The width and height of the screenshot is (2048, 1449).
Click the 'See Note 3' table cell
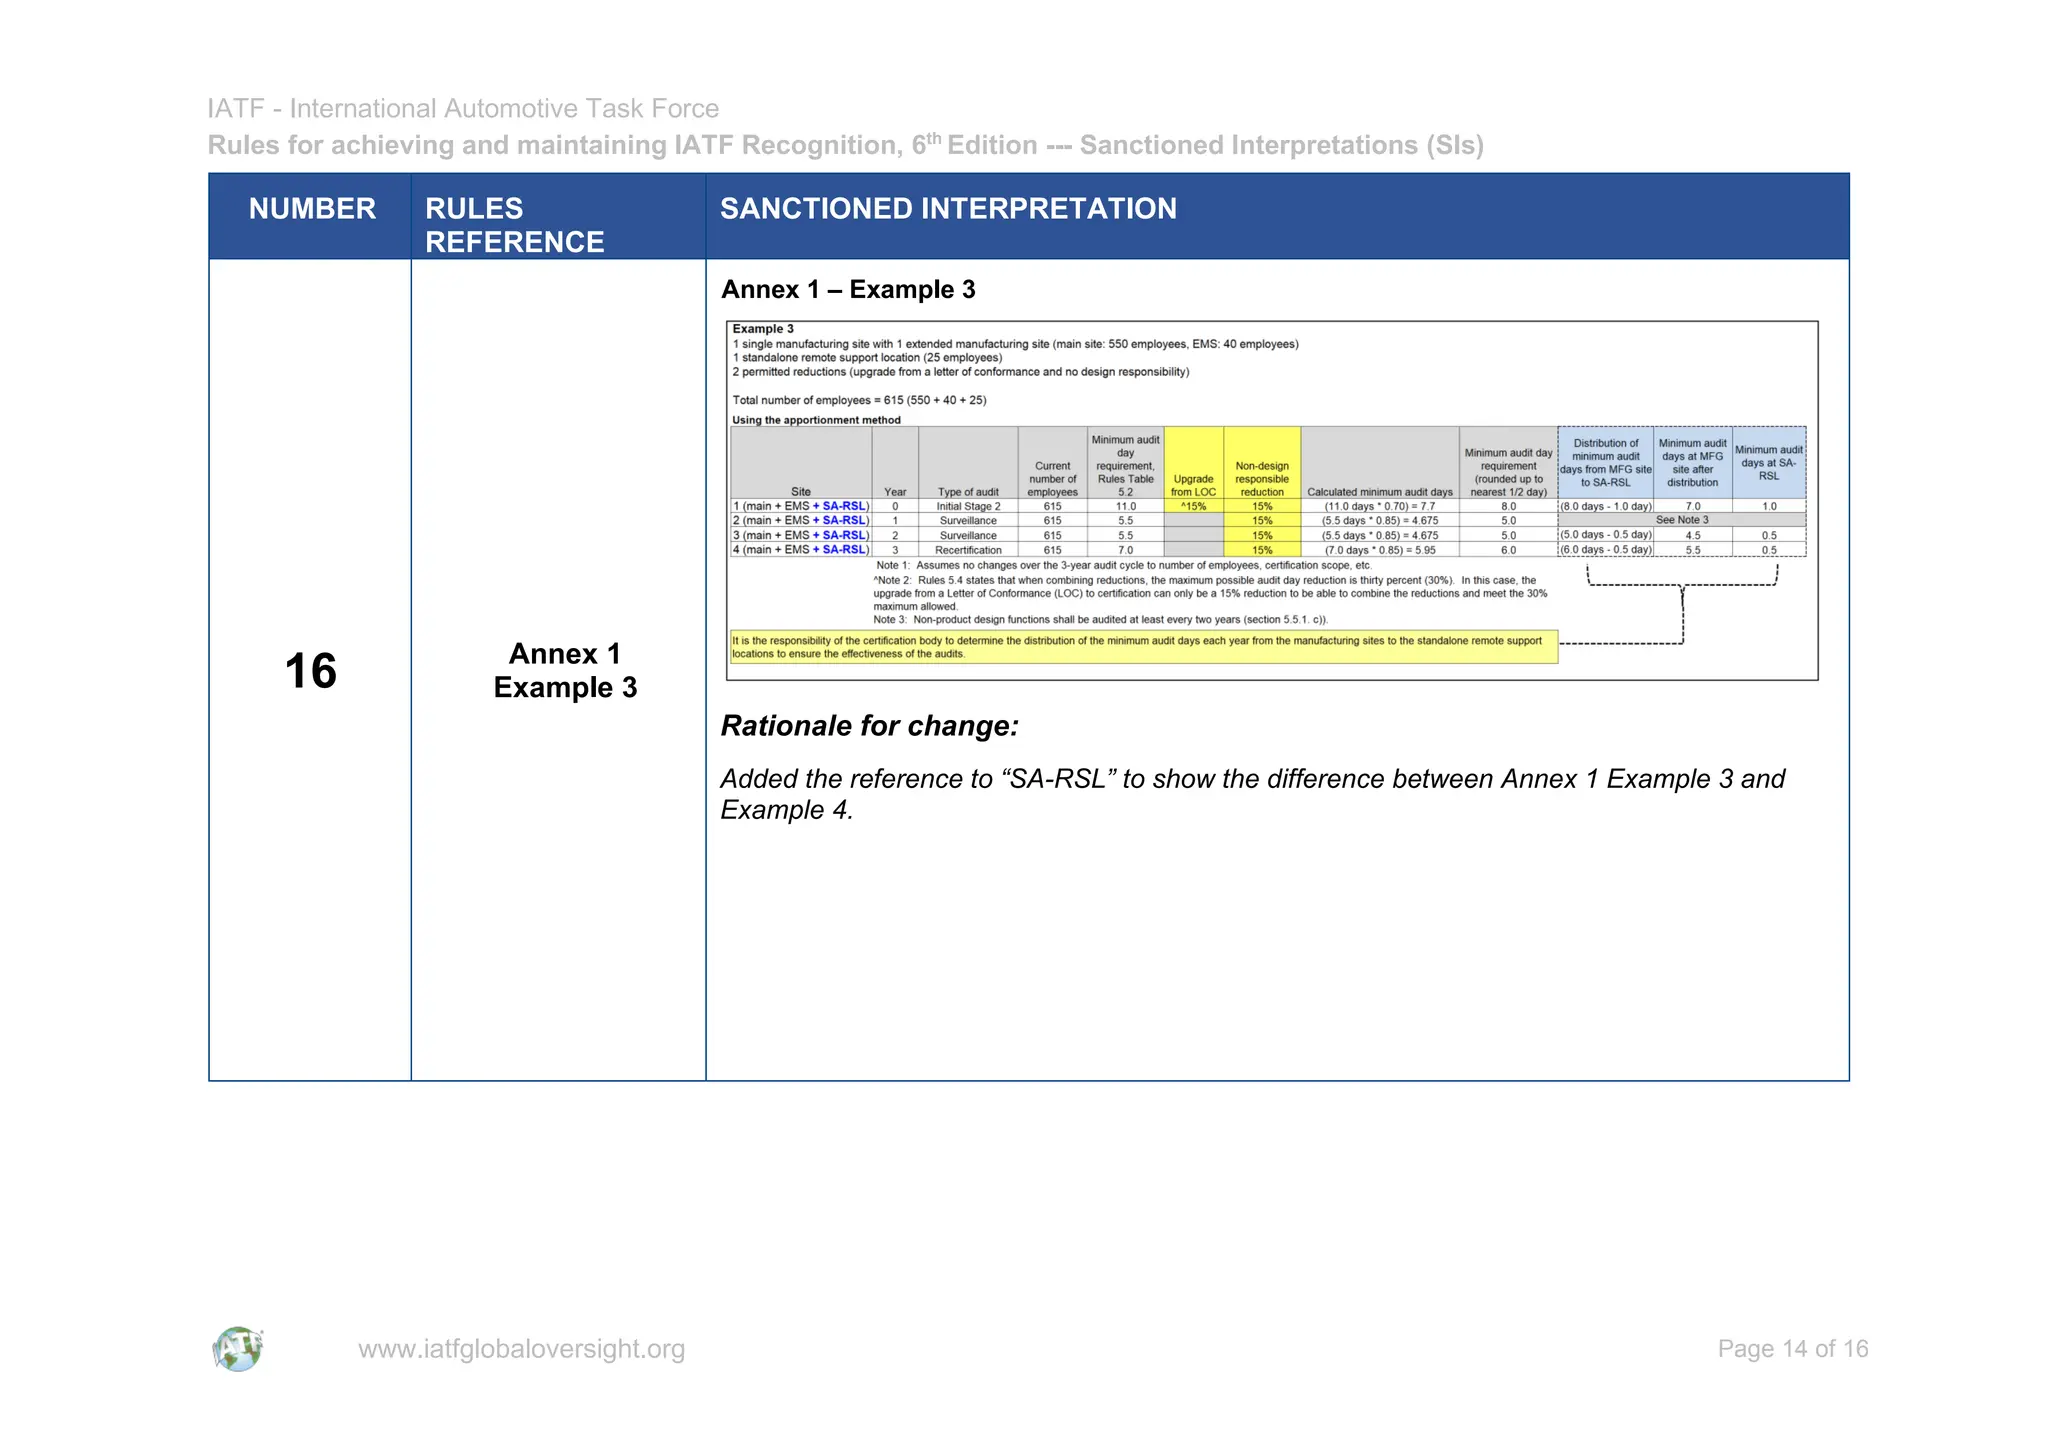click(1682, 520)
